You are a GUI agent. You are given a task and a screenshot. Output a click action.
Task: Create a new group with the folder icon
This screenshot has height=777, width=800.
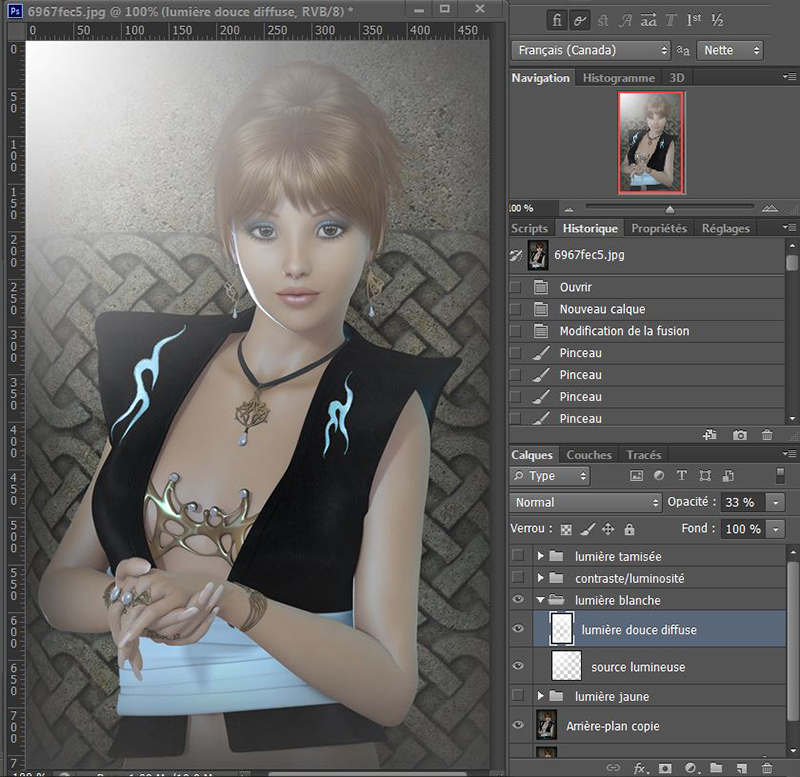[716, 768]
